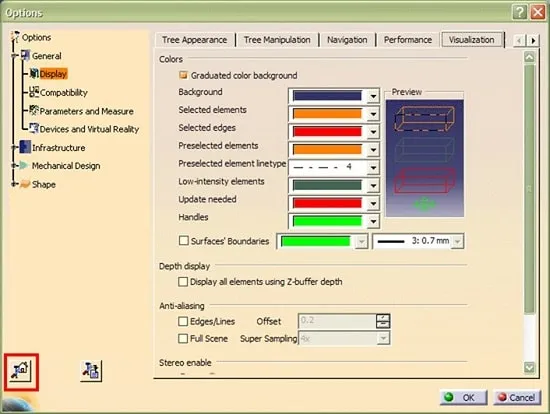The image size is (550, 414).
Task: Click the Options root tree icon
Action: point(15,37)
